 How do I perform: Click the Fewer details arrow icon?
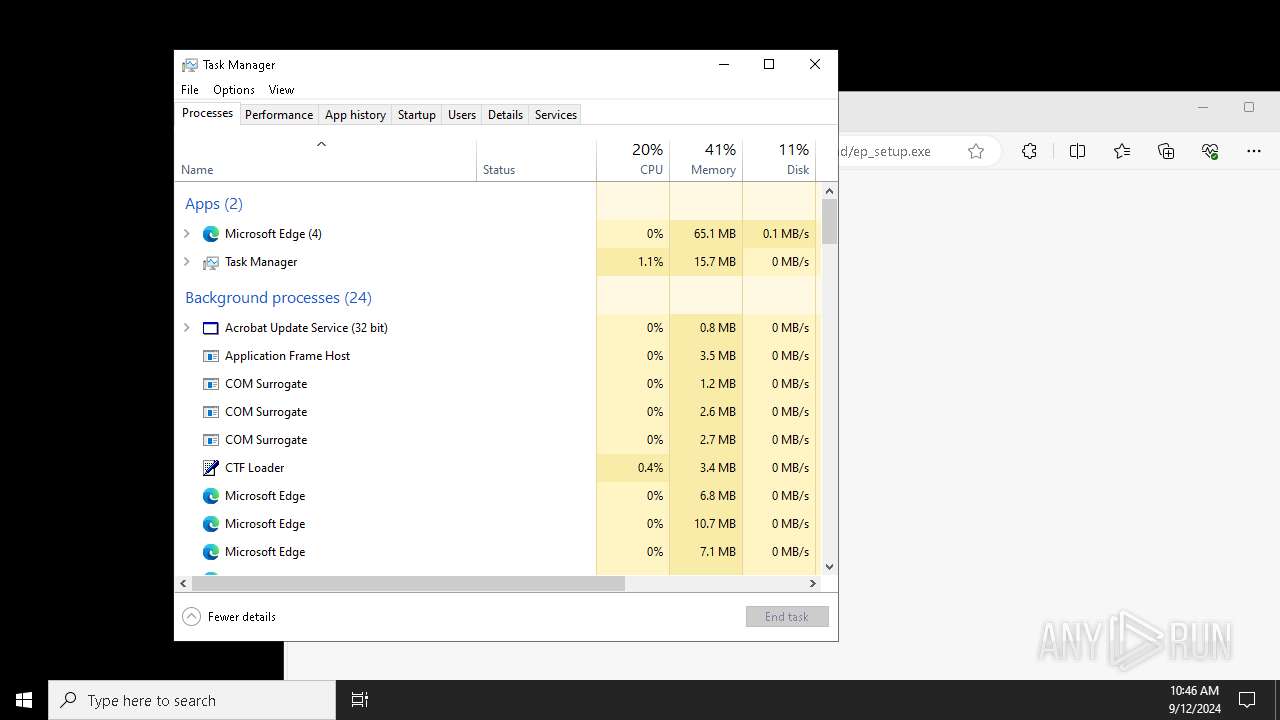pos(192,617)
